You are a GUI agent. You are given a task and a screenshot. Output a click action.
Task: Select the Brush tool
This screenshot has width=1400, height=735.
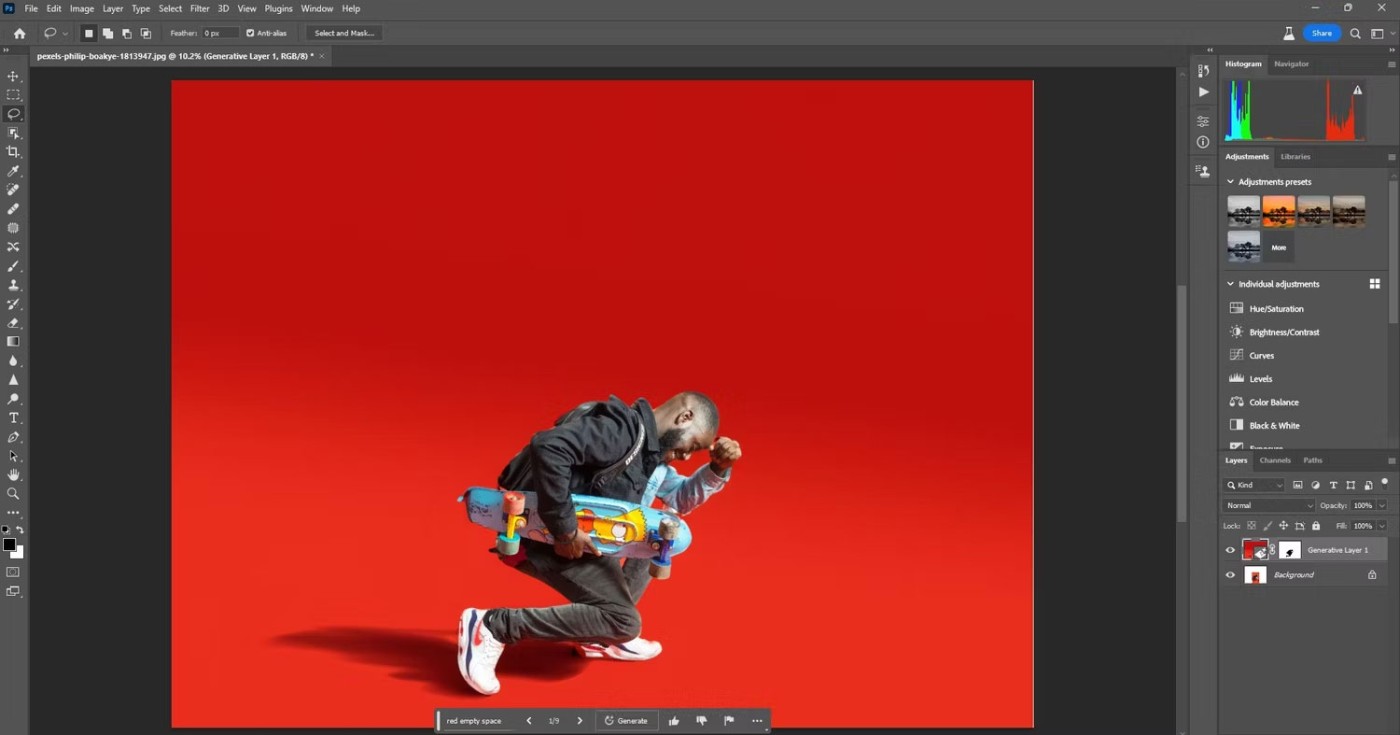pyautogui.click(x=13, y=266)
